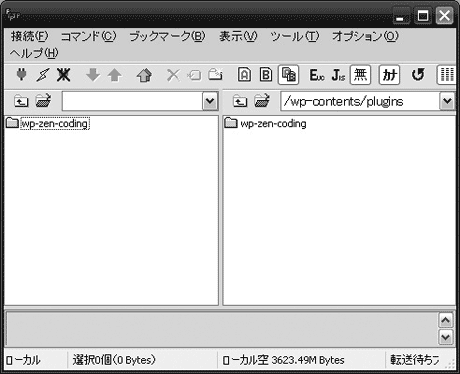Expand the remote path dropdown arrow
The width and height of the screenshot is (460, 374).
pos(447,101)
